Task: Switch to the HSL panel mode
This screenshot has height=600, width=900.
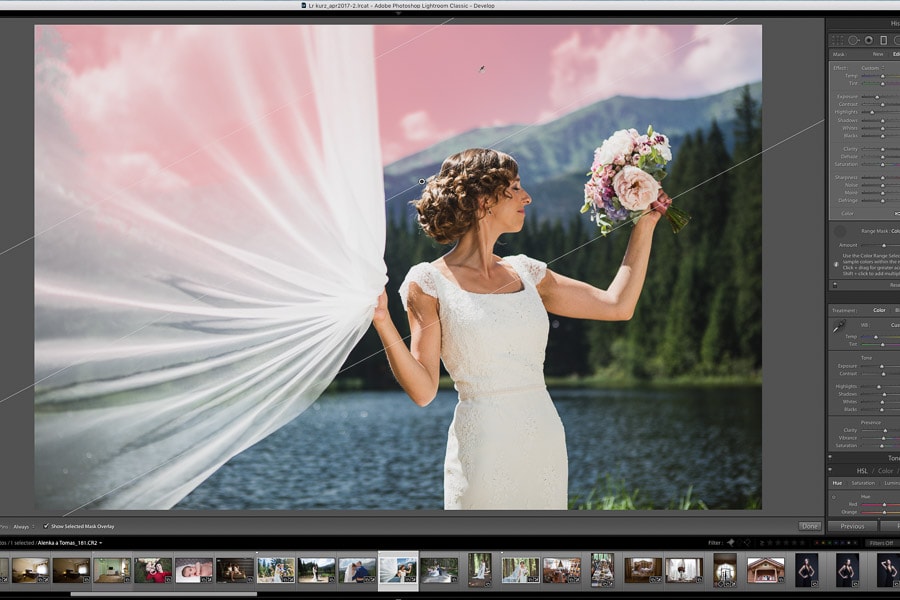Action: click(x=862, y=471)
